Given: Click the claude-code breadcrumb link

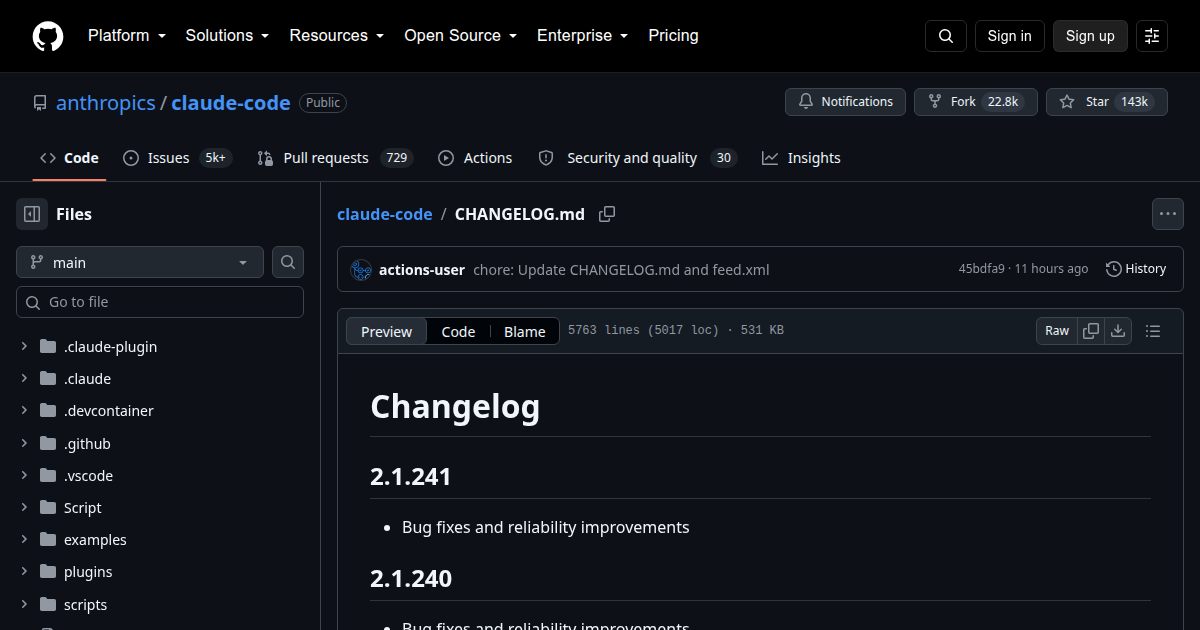Looking at the screenshot, I should [x=385, y=214].
